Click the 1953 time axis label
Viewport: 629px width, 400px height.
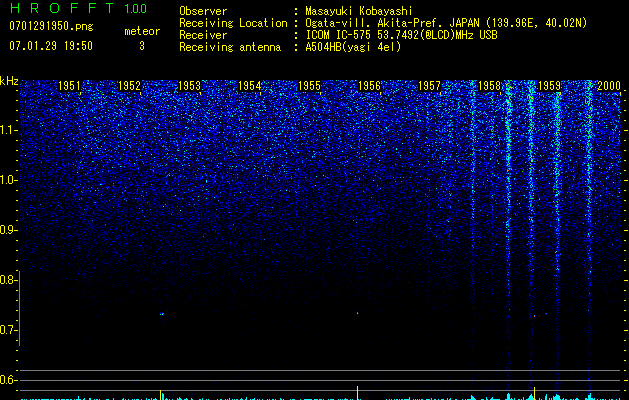(x=189, y=86)
